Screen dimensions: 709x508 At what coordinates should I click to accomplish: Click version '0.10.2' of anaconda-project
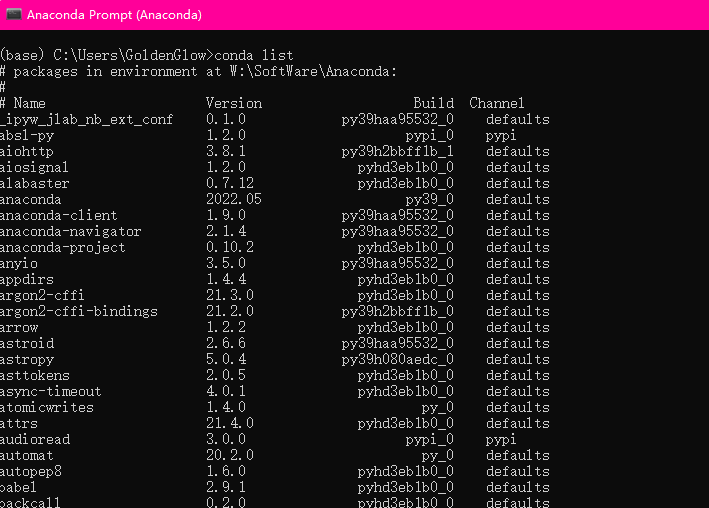pyautogui.click(x=230, y=247)
